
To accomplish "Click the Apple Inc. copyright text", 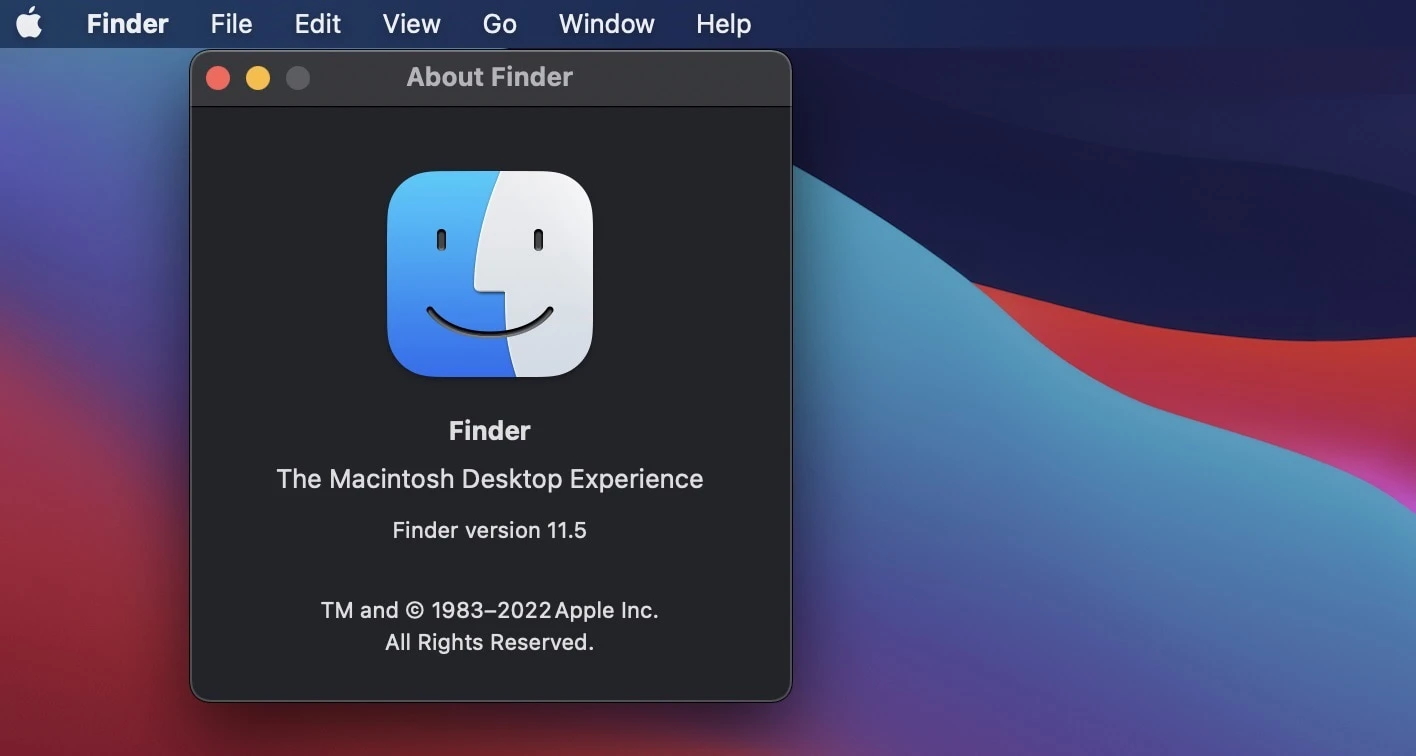I will [x=489, y=609].
